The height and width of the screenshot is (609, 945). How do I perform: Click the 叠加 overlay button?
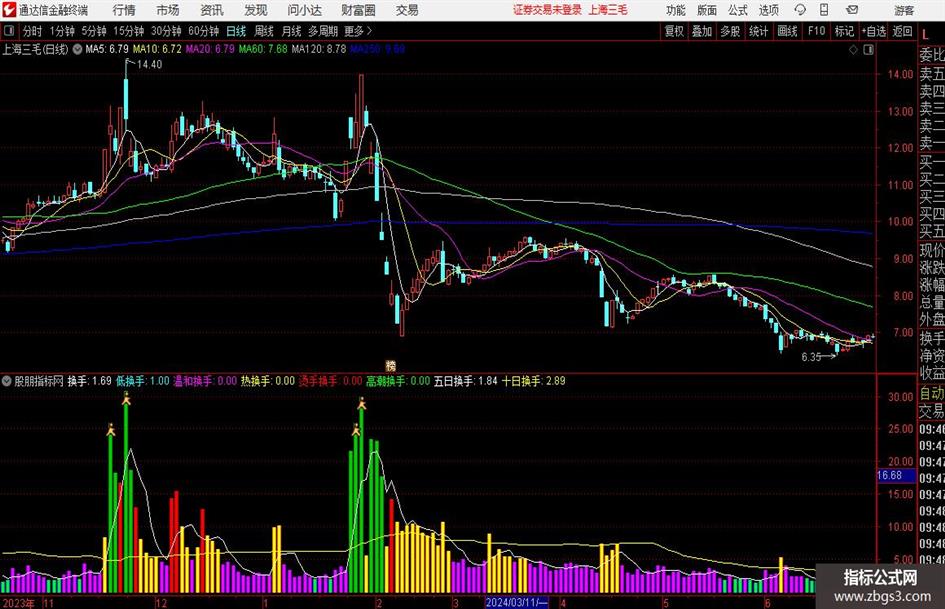pyautogui.click(x=702, y=31)
